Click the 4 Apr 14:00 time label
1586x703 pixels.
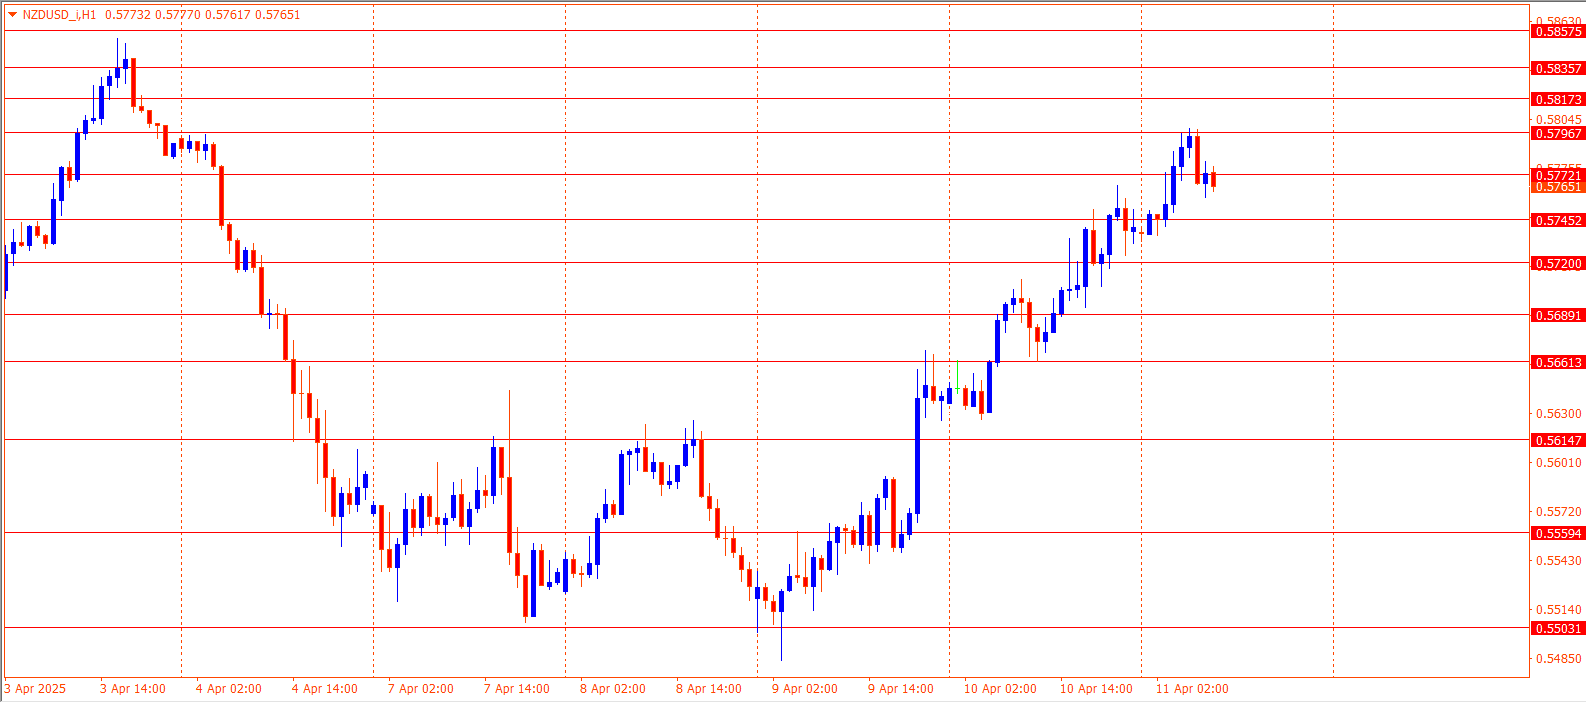click(325, 689)
